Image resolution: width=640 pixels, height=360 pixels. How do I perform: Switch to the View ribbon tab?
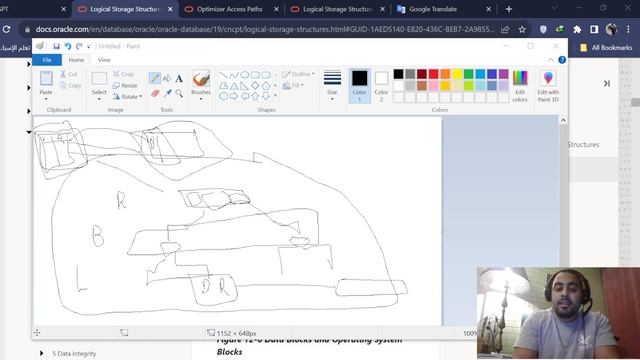pos(104,60)
